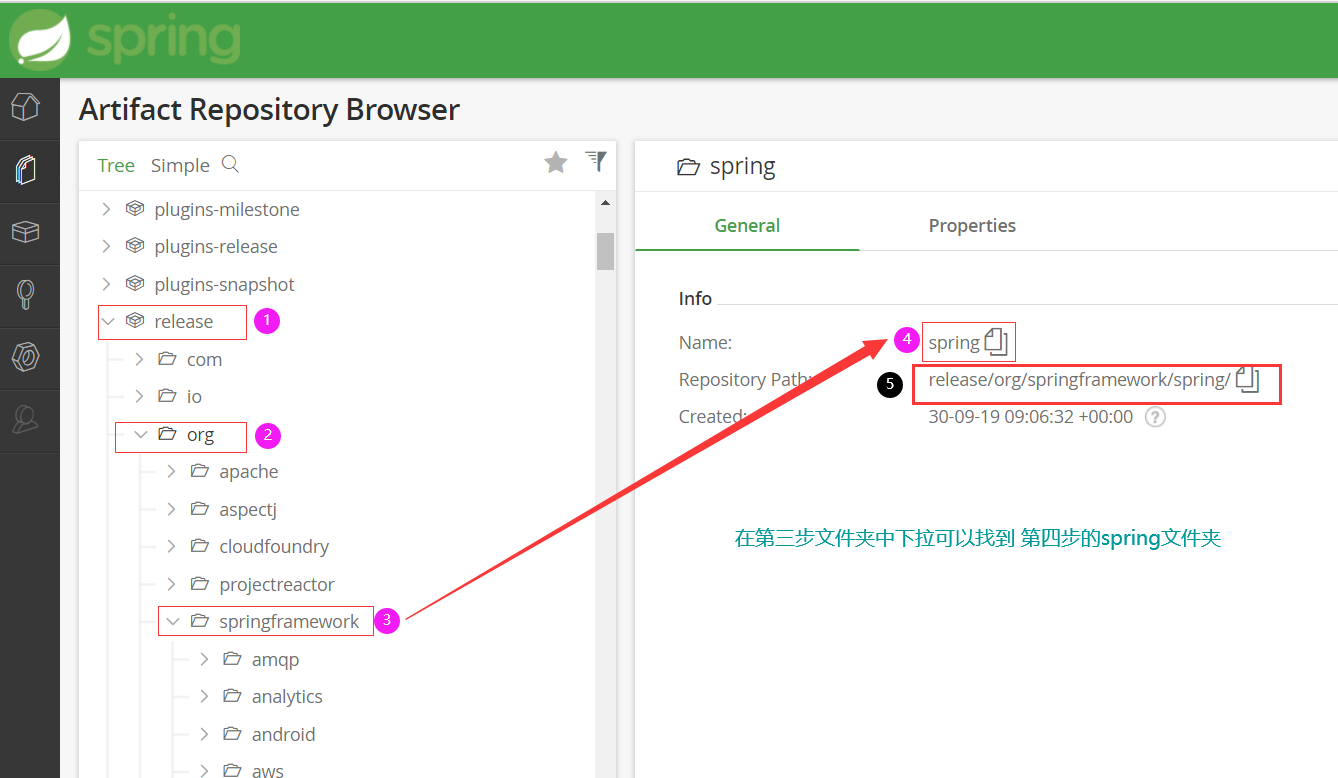Expand the com folder chevron
The image size is (1338, 778).
pos(140,359)
